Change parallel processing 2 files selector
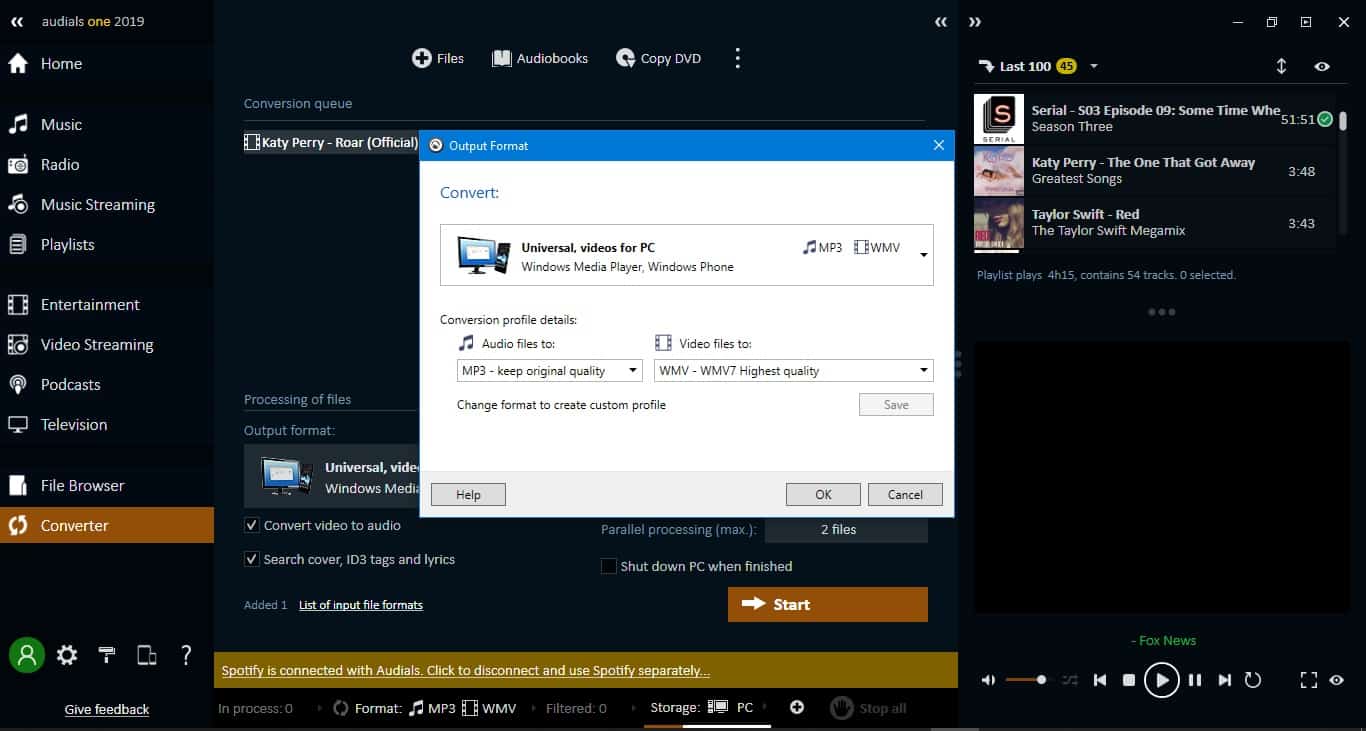This screenshot has height=731, width=1366. coord(846,530)
